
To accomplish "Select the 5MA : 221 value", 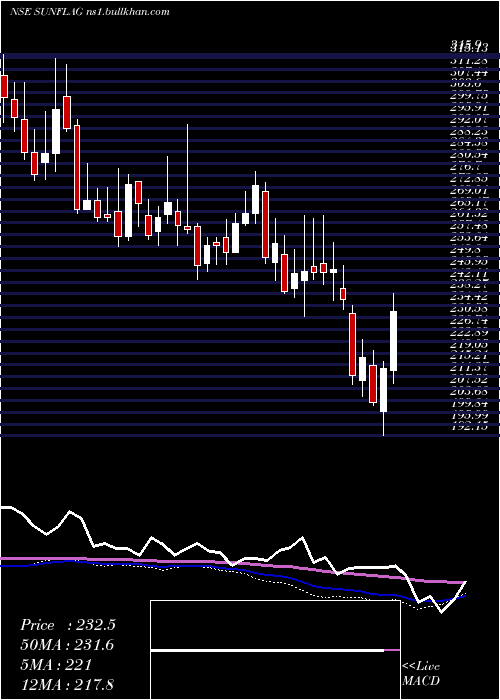I will [56, 665].
